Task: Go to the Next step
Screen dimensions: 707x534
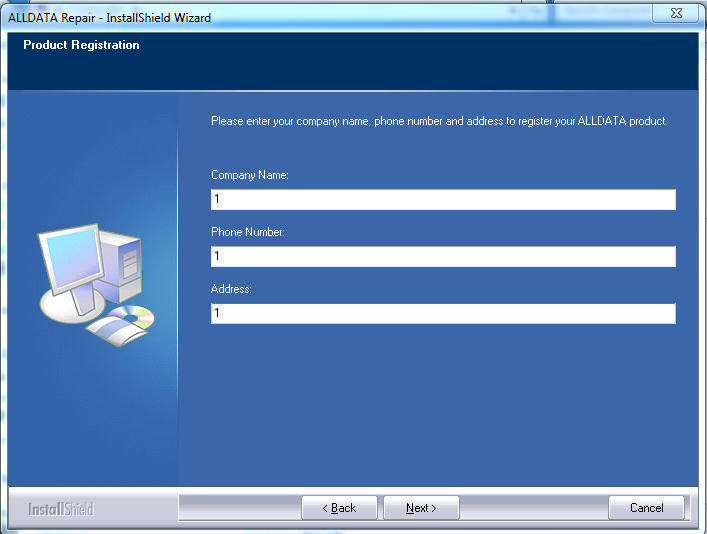Action: tap(421, 508)
